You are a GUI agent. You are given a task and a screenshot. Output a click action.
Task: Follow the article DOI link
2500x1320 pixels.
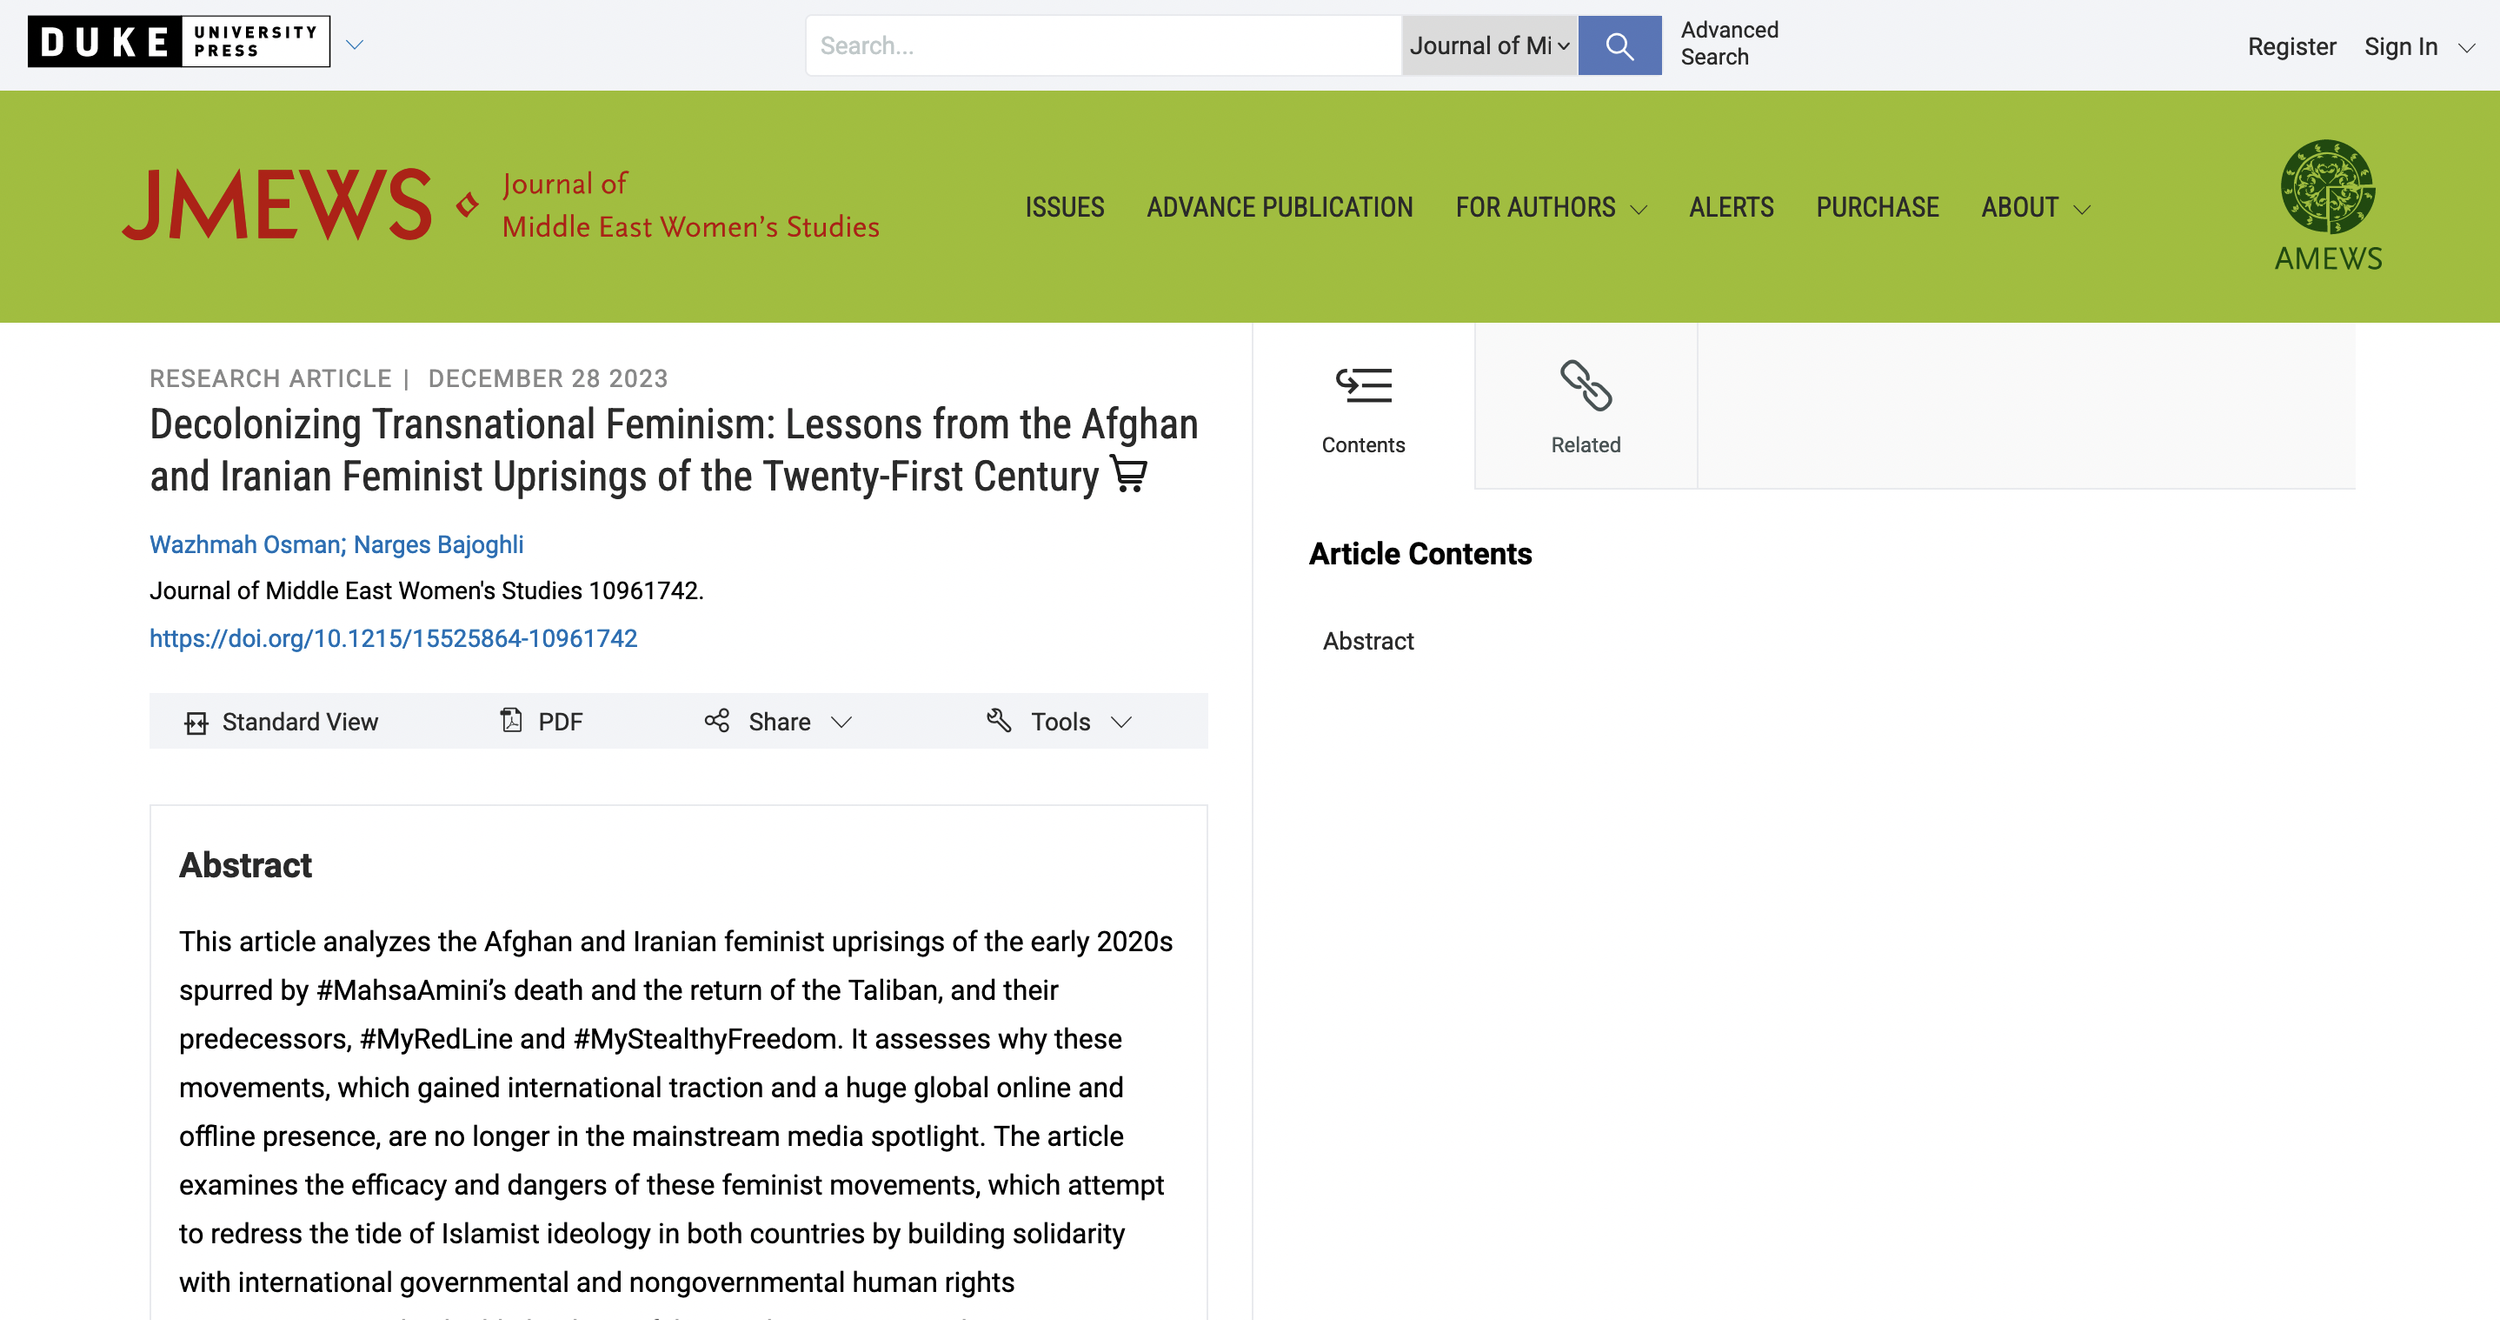[393, 639]
